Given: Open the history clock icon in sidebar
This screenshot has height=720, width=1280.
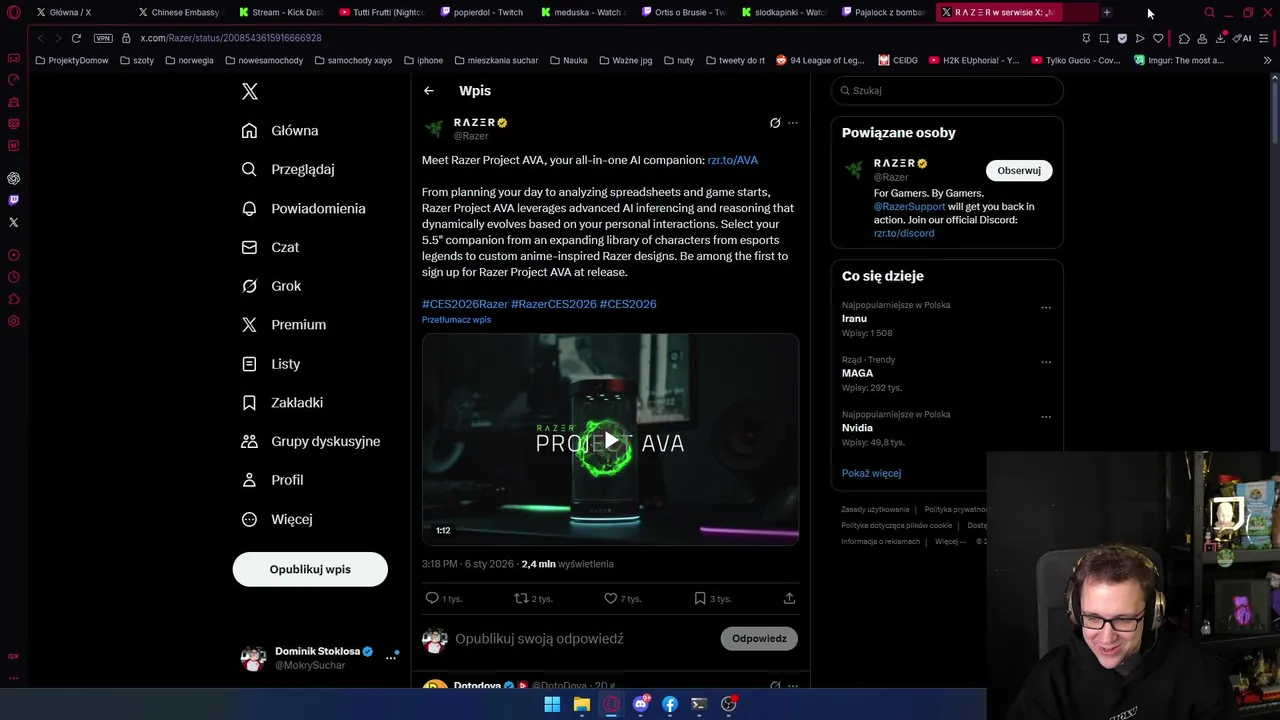Looking at the screenshot, I should 13,277.
